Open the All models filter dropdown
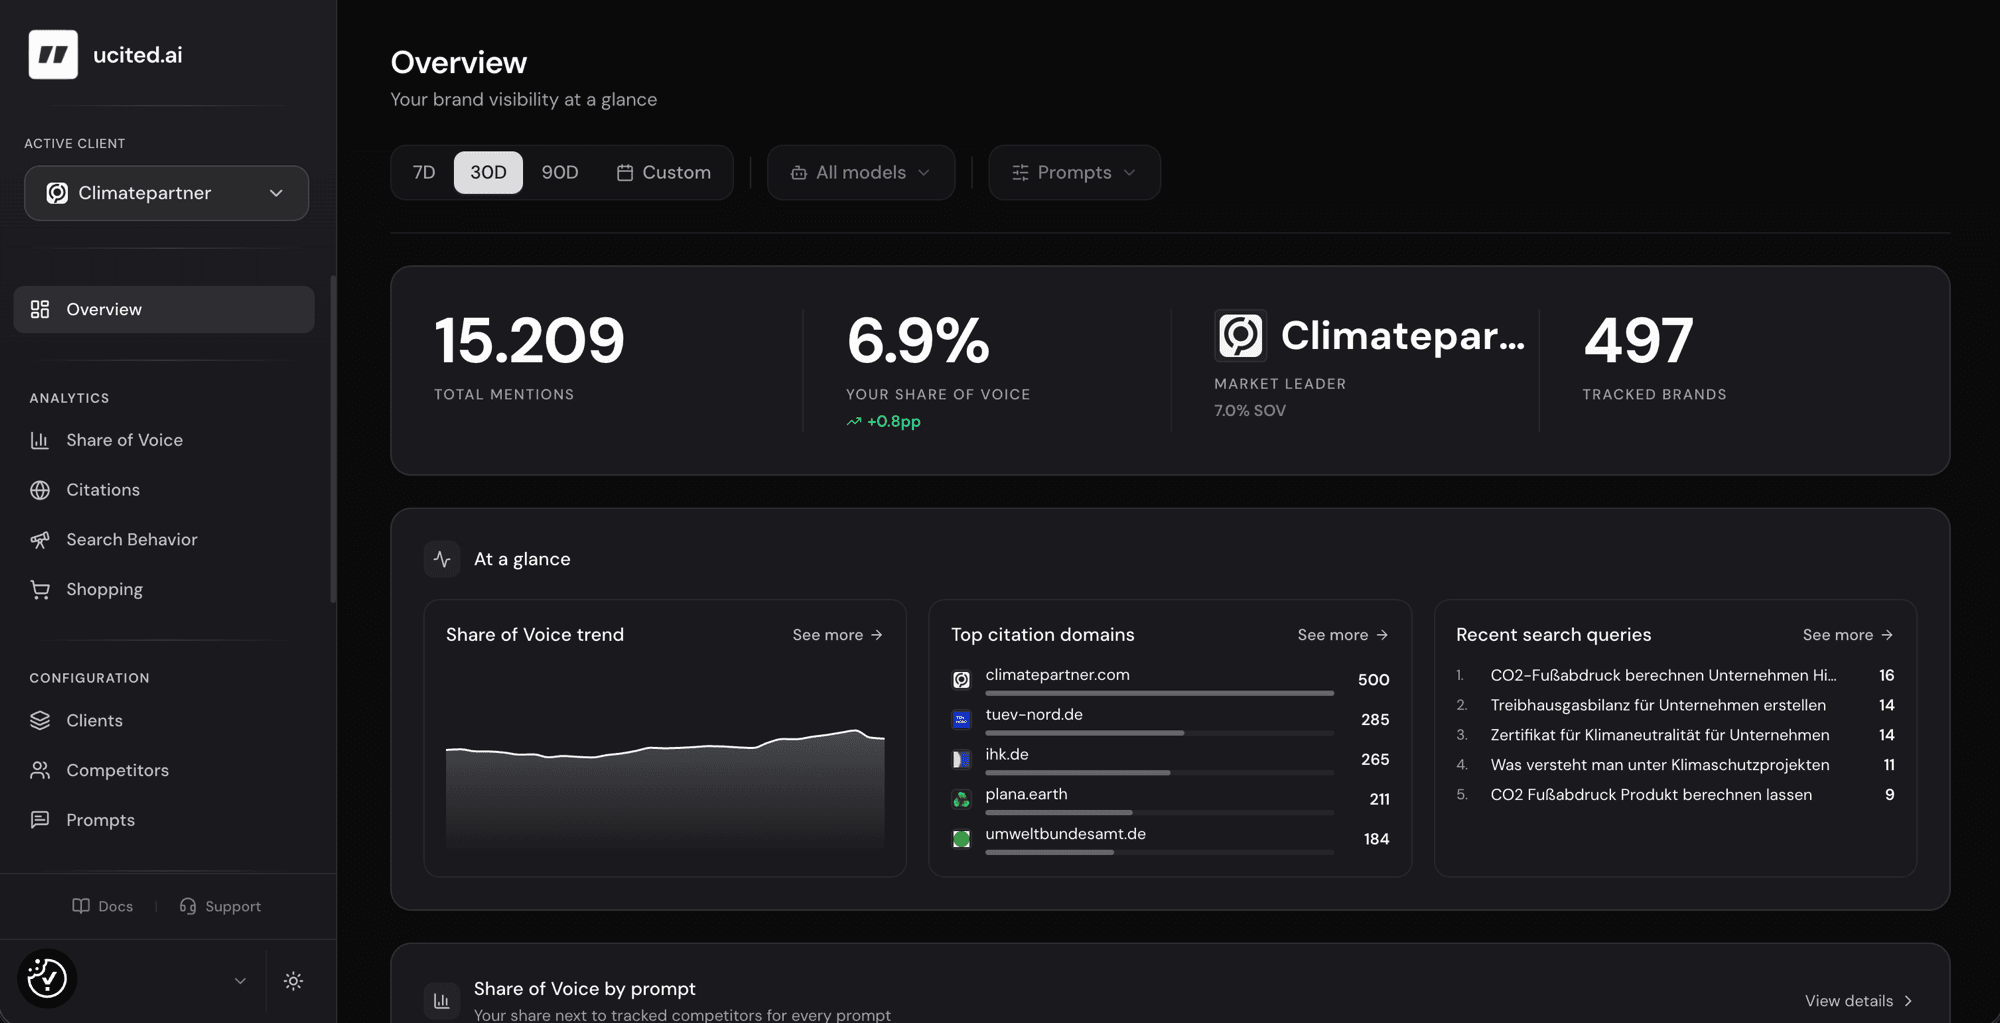The image size is (2000, 1023). click(861, 173)
